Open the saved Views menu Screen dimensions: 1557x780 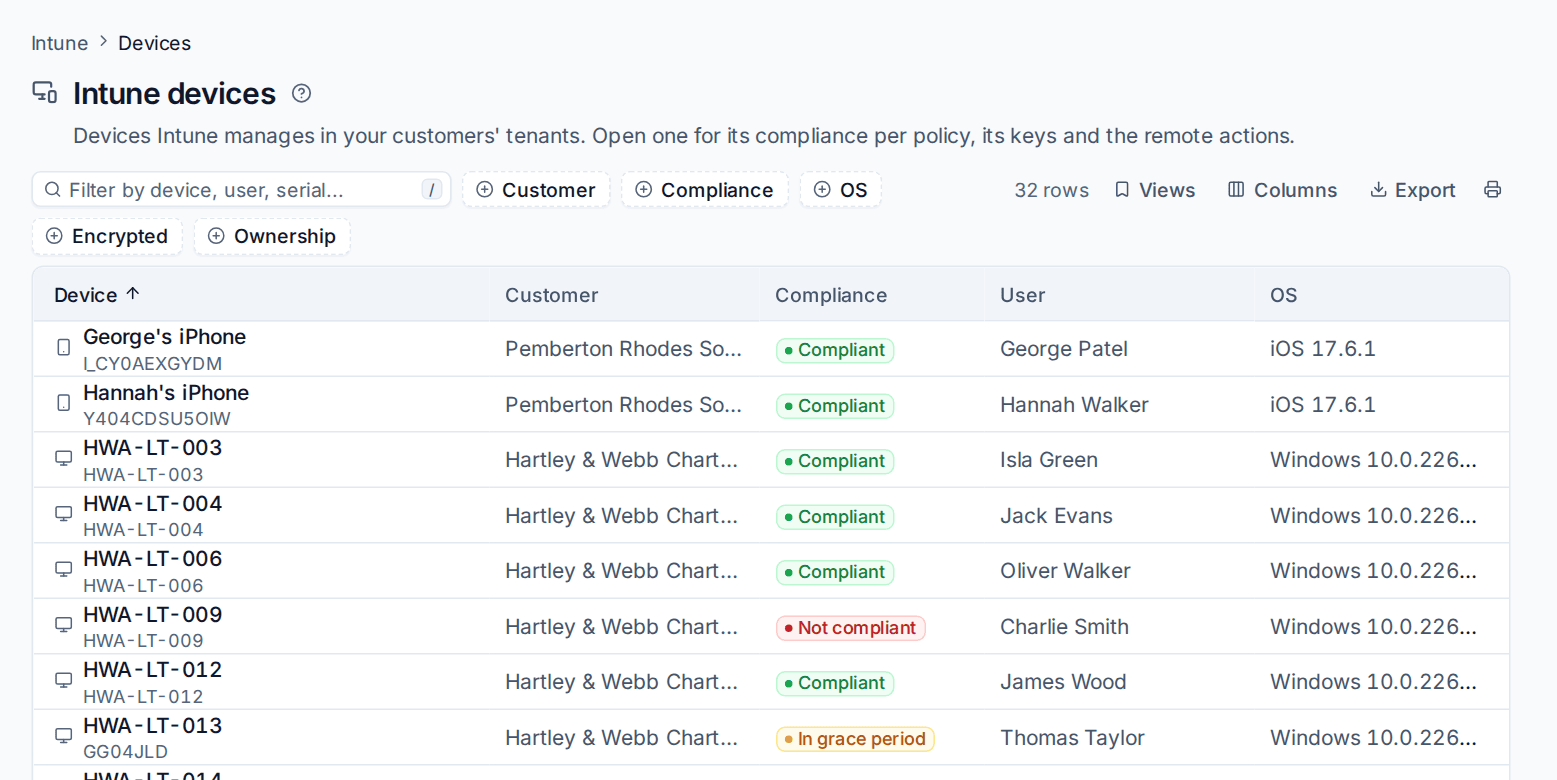1155,190
